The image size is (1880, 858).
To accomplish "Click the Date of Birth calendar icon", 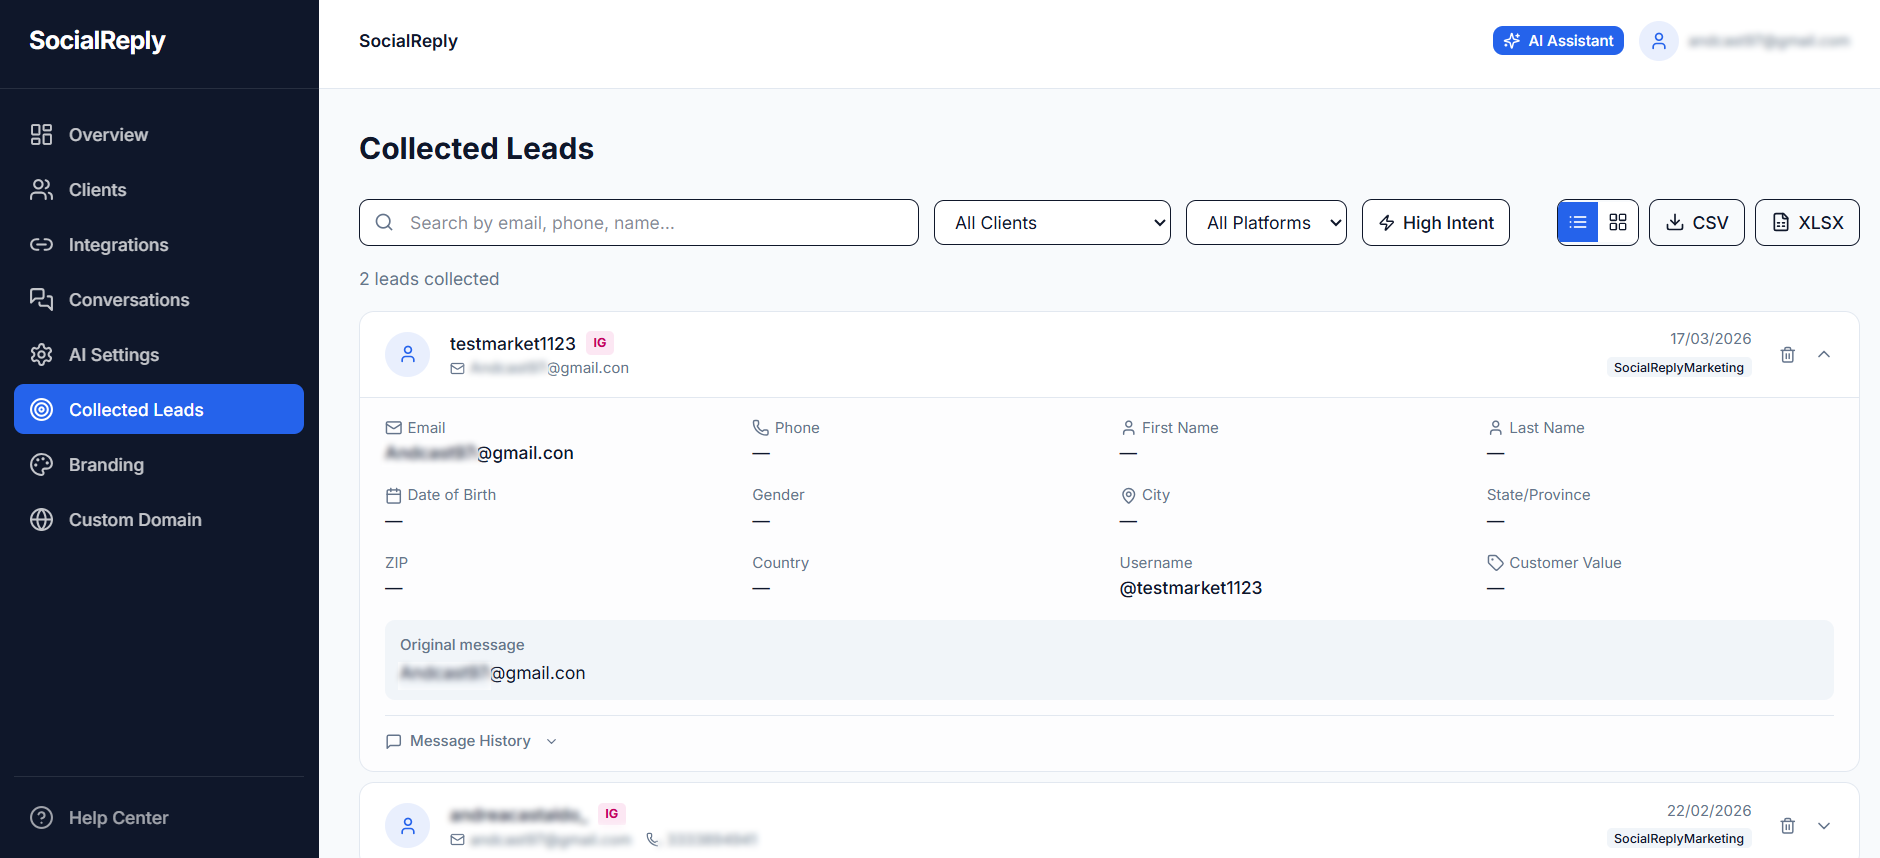I will coord(393,495).
